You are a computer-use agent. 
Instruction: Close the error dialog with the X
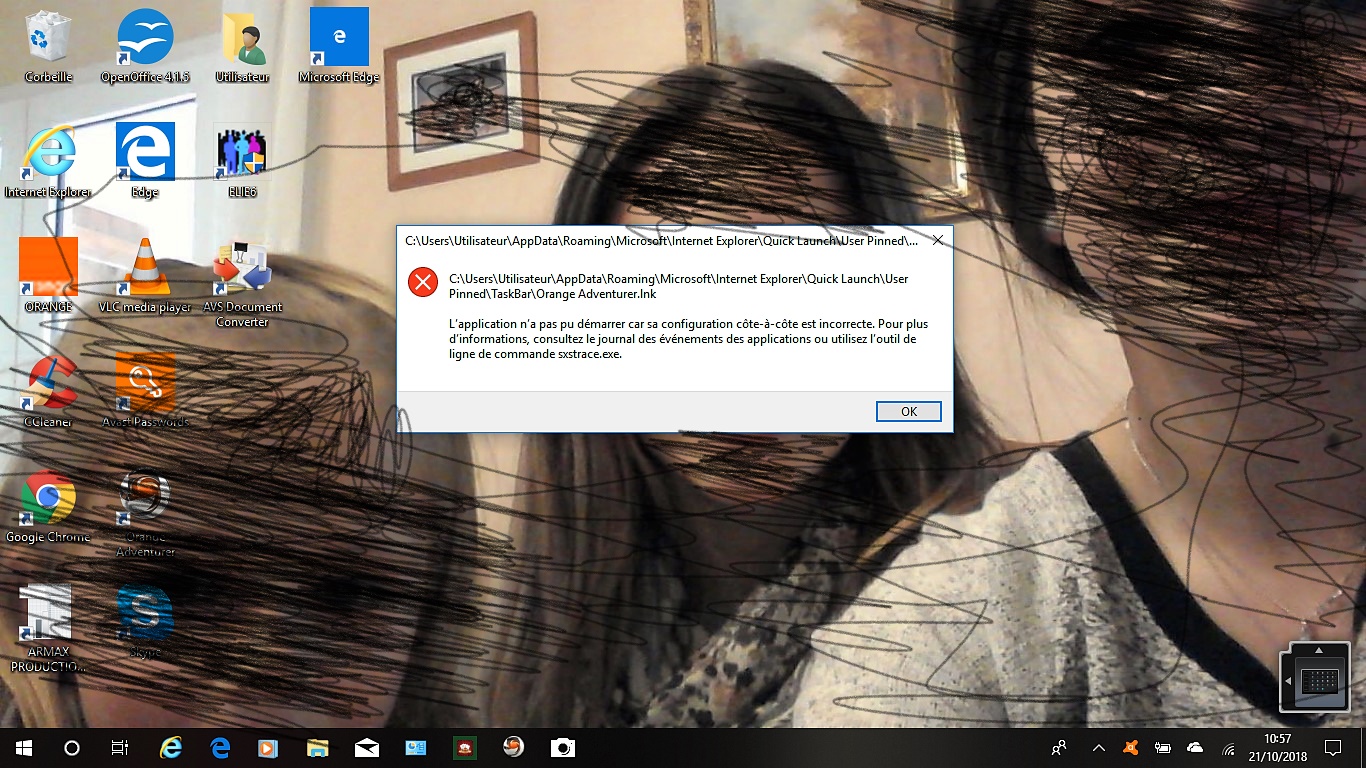click(x=937, y=240)
